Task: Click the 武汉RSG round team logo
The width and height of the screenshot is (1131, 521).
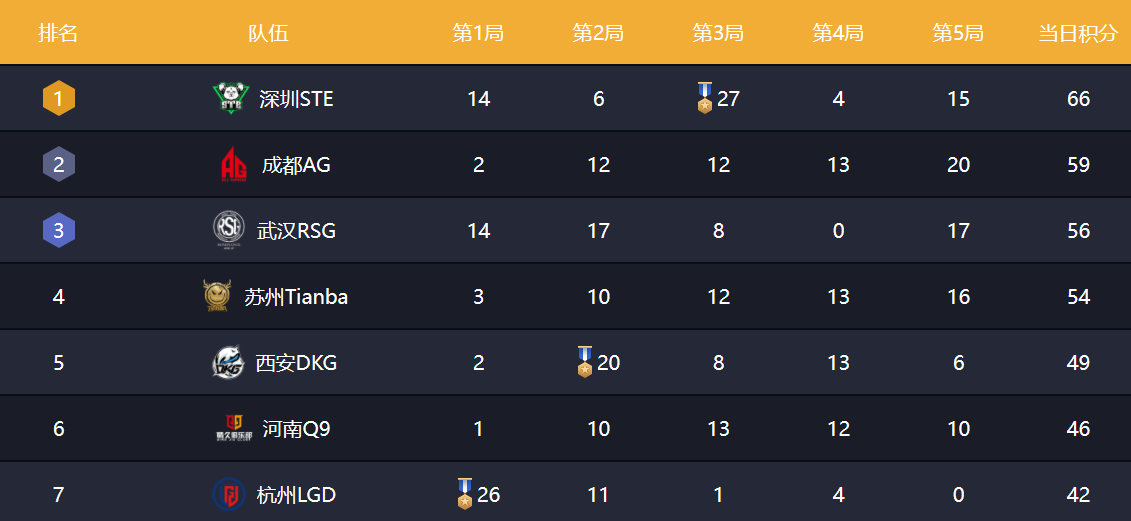Action: (x=228, y=230)
